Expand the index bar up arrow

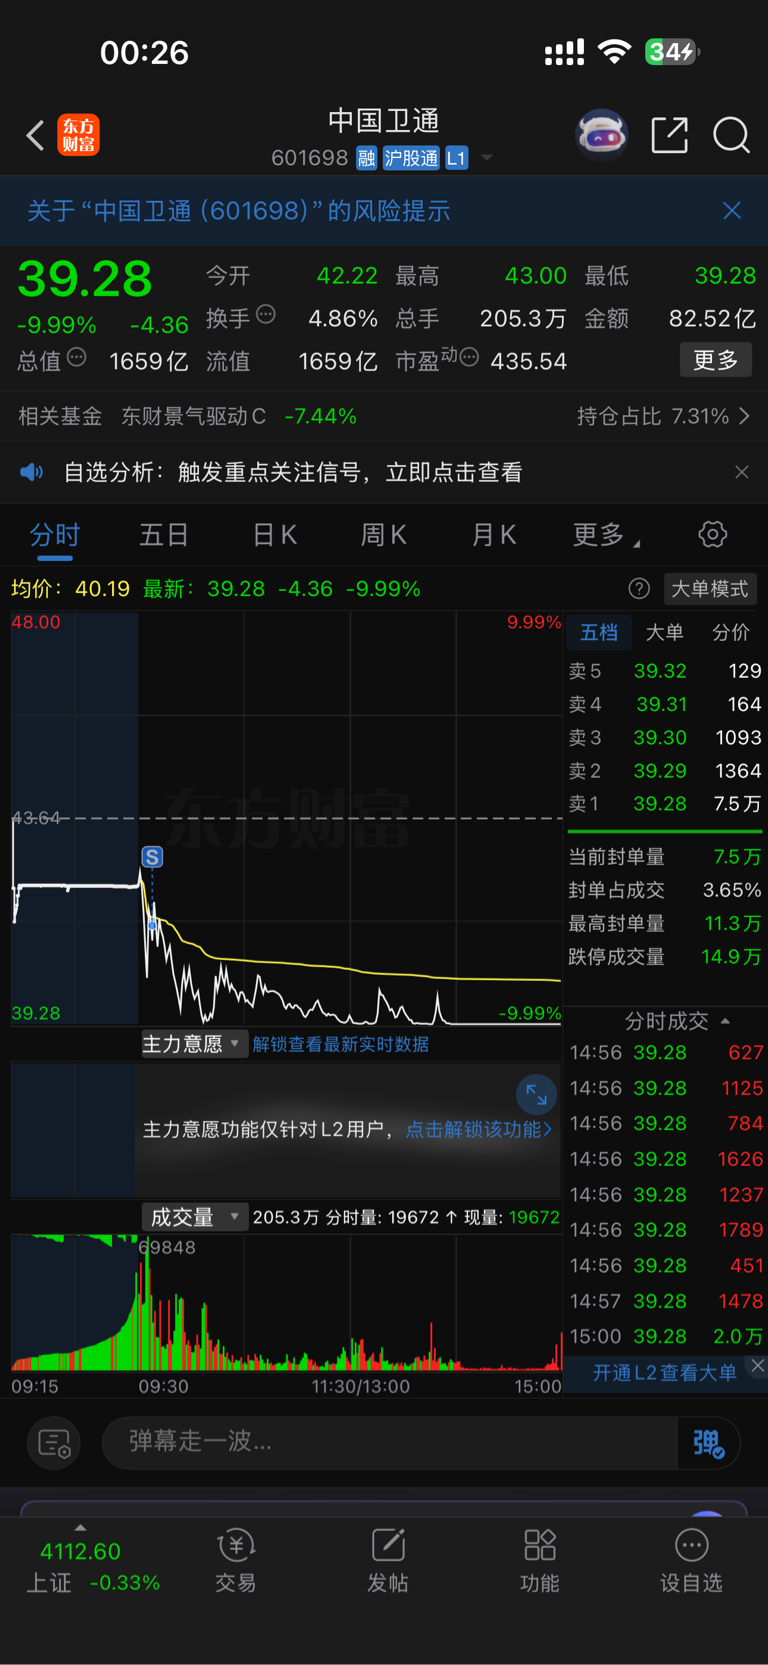(x=80, y=1527)
